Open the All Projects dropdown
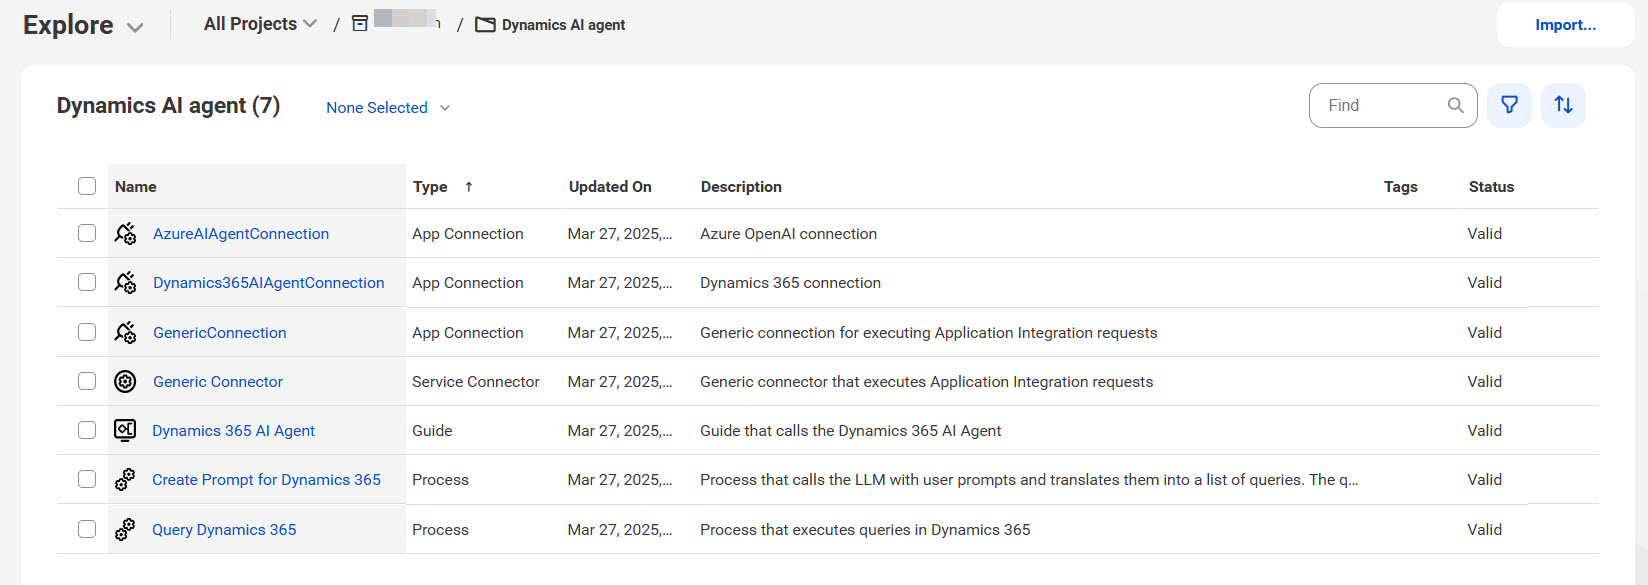 [260, 24]
